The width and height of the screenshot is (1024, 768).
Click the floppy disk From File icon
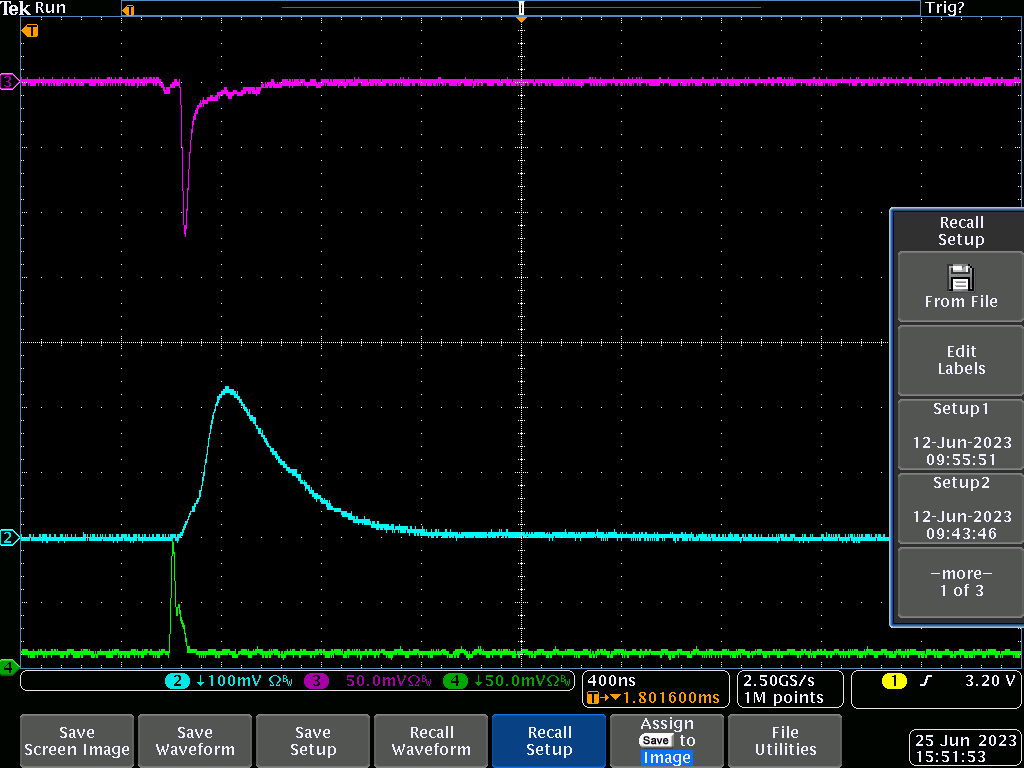(960, 276)
